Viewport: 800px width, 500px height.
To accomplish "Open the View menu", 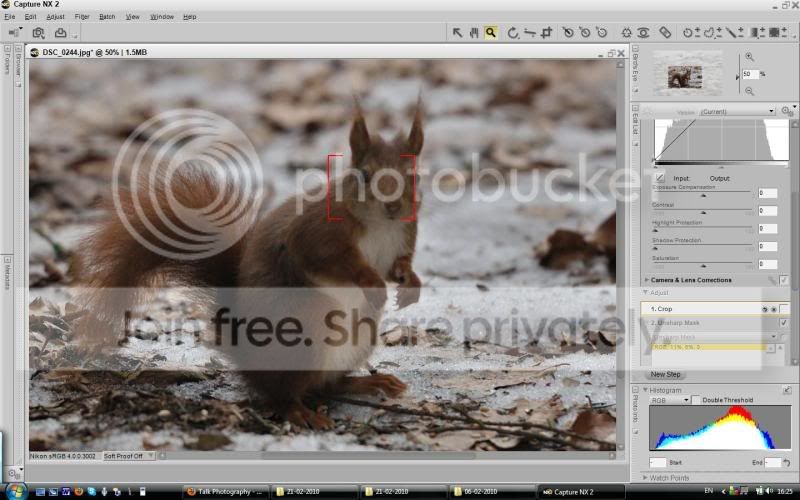I will pos(133,17).
